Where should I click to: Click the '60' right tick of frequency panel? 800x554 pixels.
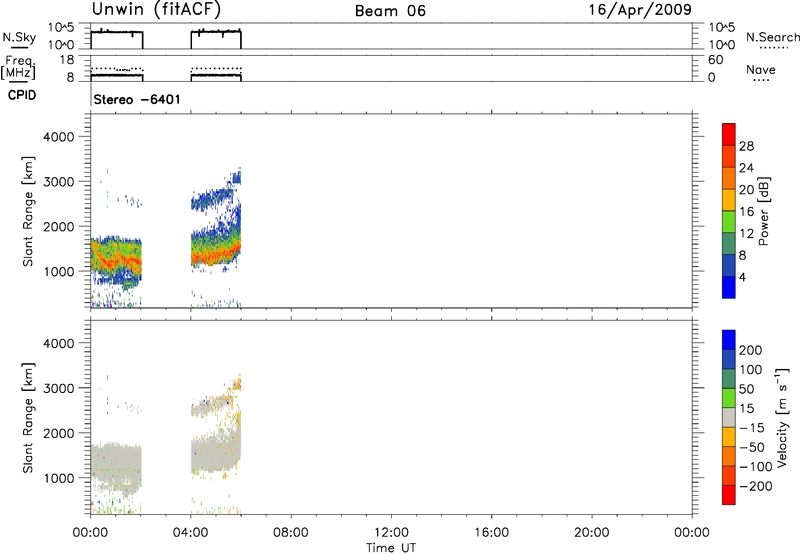(x=715, y=60)
